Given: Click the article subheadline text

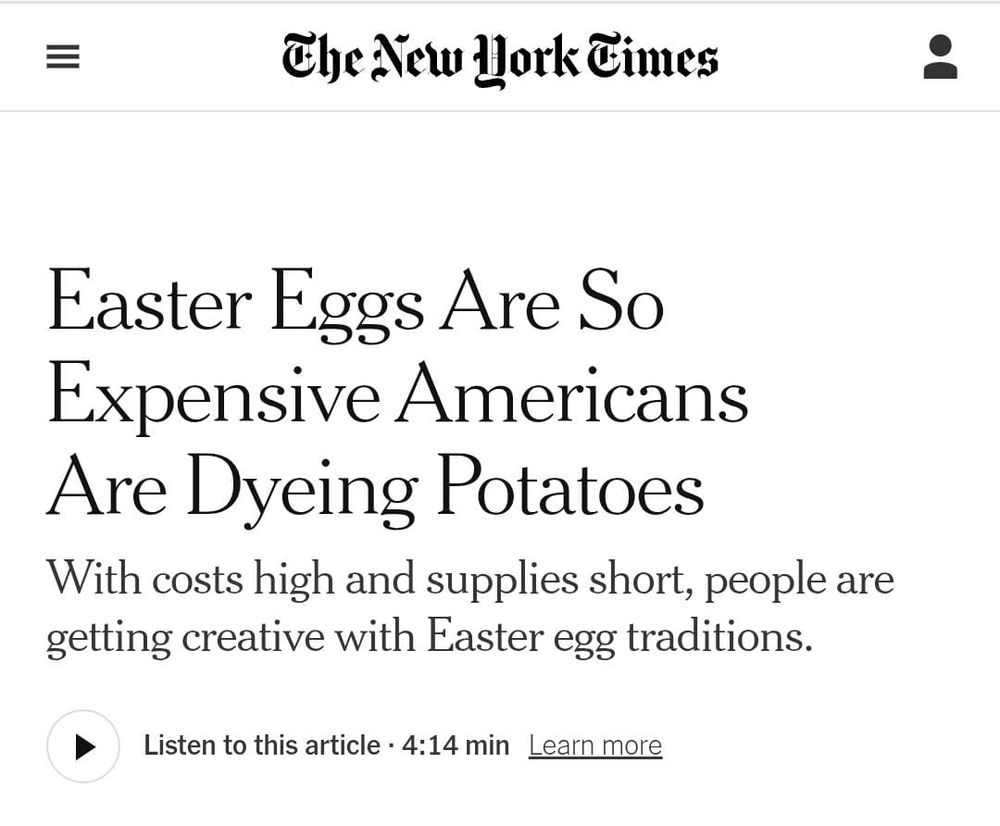Looking at the screenshot, I should click(470, 605).
